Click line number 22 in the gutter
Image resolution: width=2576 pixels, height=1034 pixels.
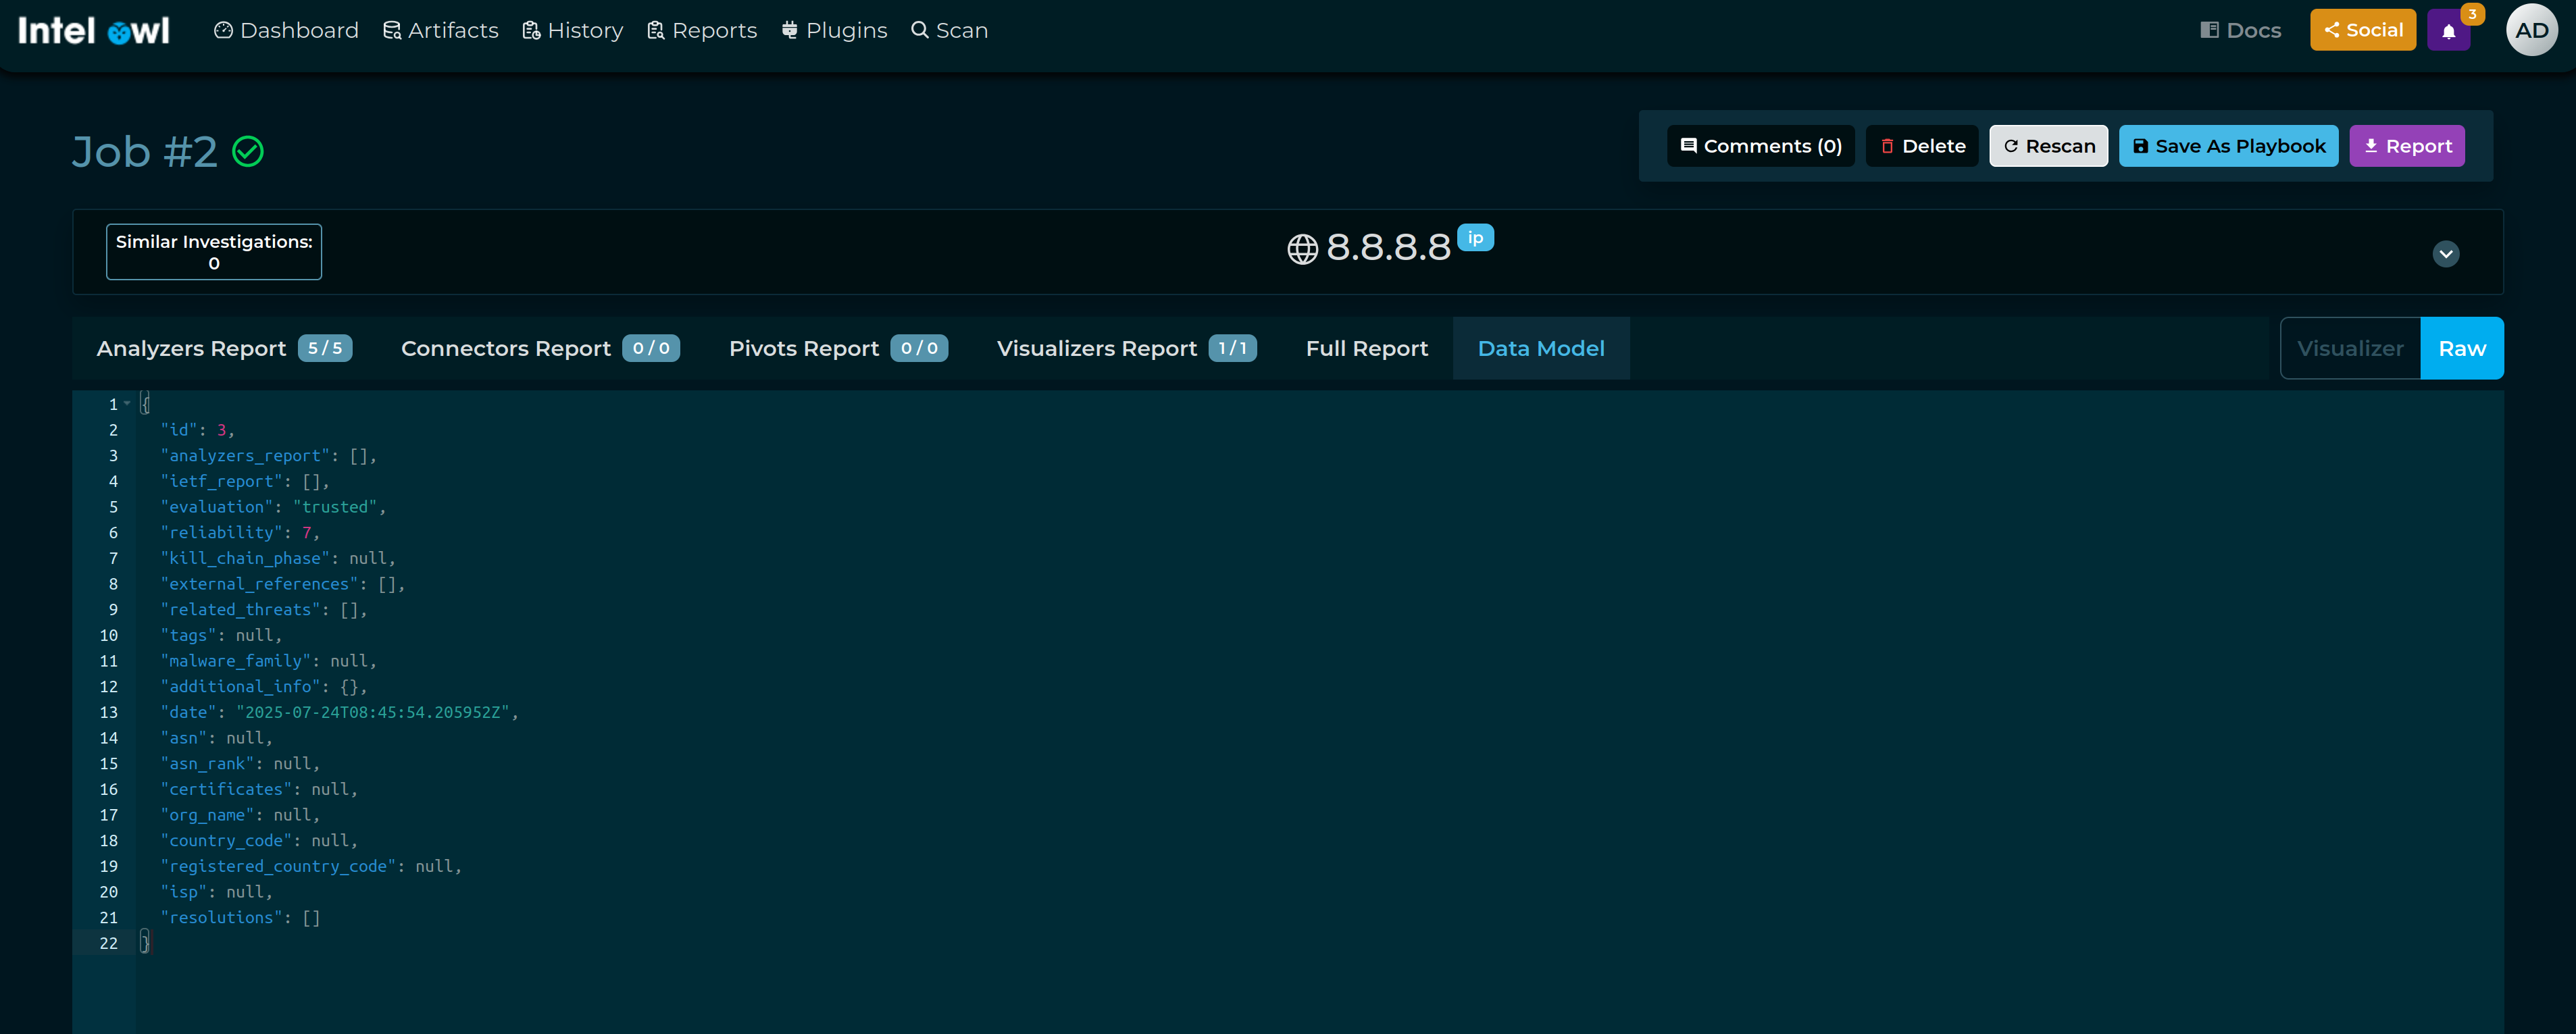click(x=108, y=944)
